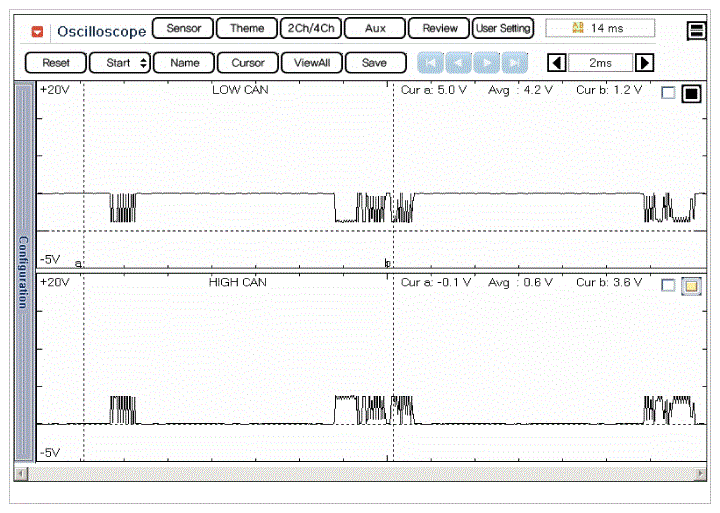Click the HIGH CAN yellow color swatch

coord(690,286)
